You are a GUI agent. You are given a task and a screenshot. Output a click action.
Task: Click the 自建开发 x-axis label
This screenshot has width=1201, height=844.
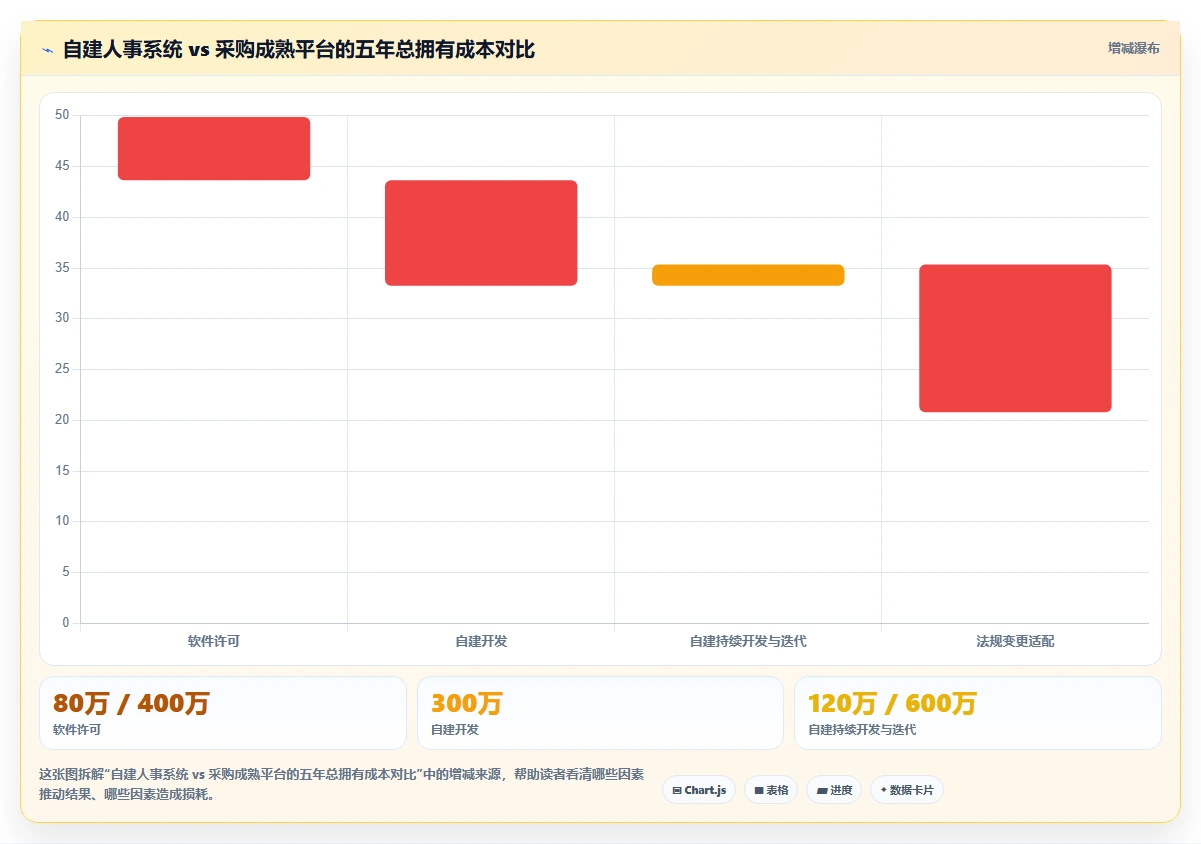point(481,641)
